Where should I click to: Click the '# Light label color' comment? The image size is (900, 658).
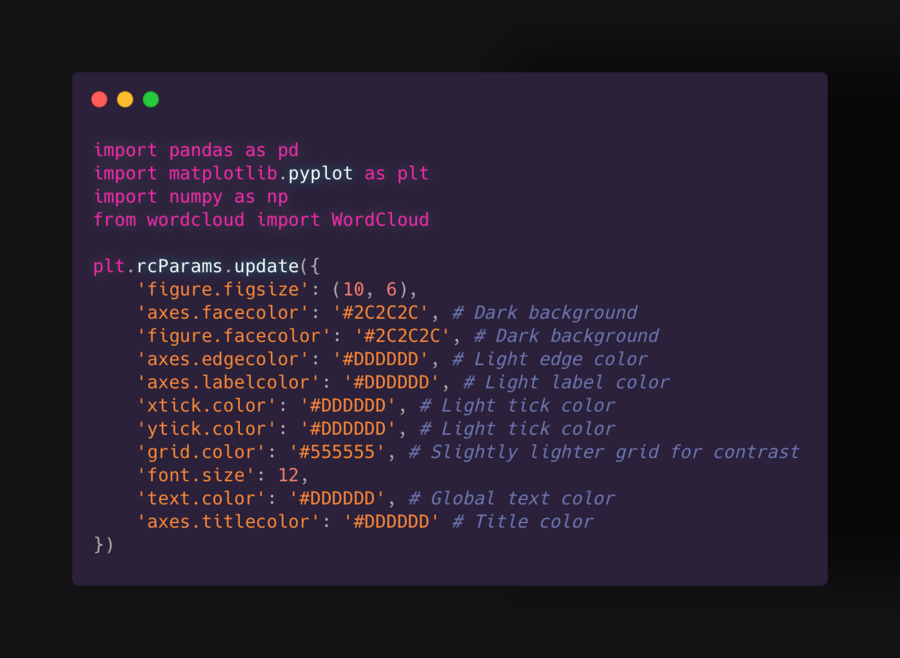coord(577,382)
